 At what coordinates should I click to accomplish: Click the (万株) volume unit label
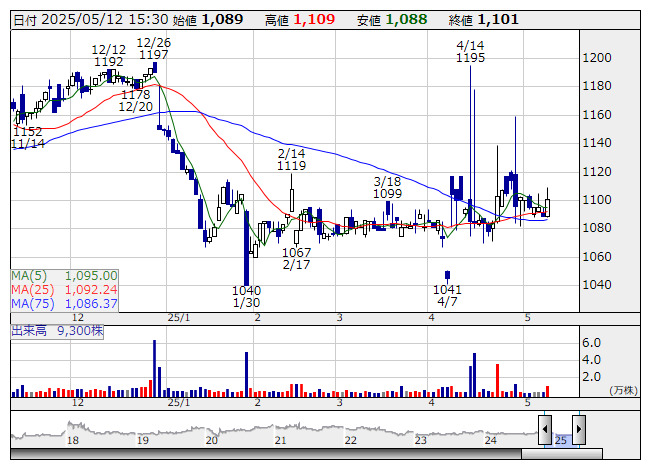coord(623,390)
